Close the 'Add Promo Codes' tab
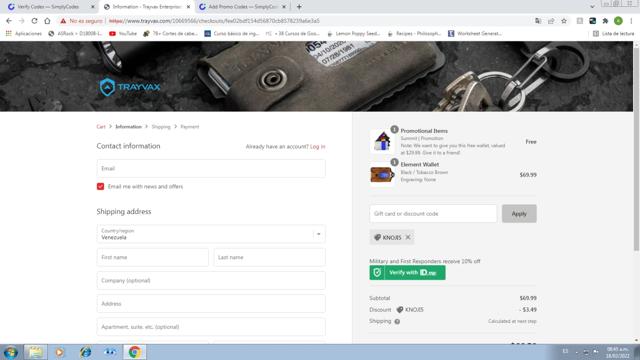The width and height of the screenshot is (640, 360). click(x=284, y=7)
